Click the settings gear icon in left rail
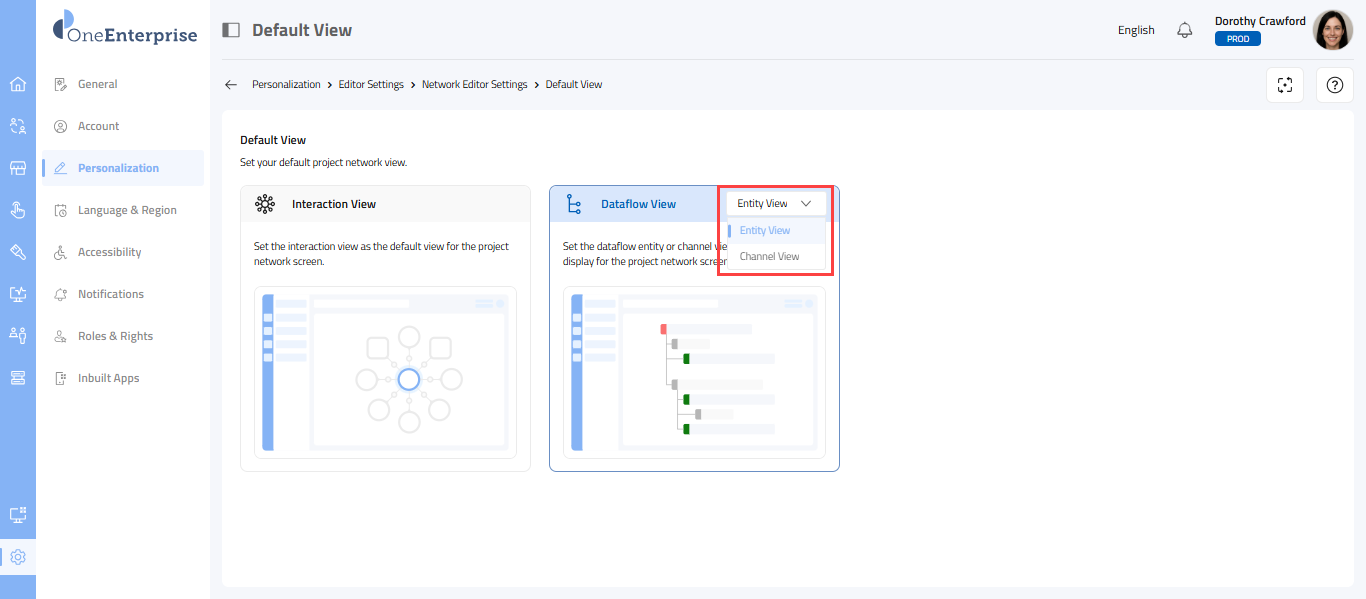 [x=17, y=557]
